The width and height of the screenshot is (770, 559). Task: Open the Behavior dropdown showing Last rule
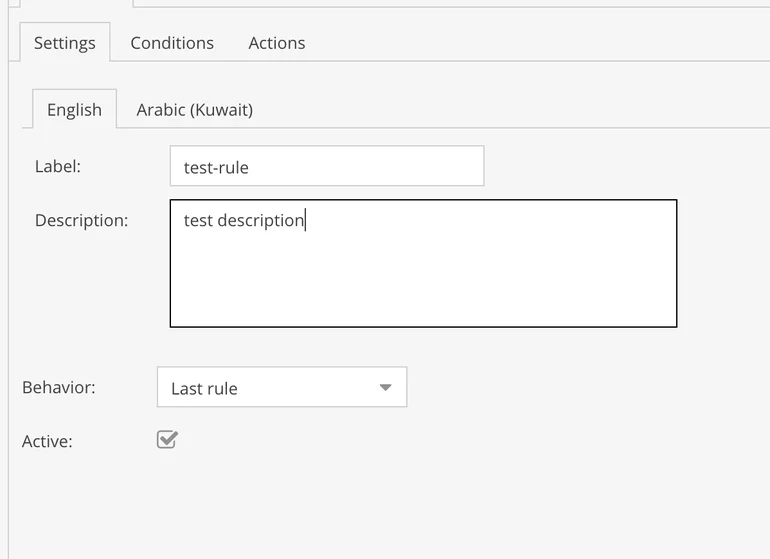coord(282,387)
